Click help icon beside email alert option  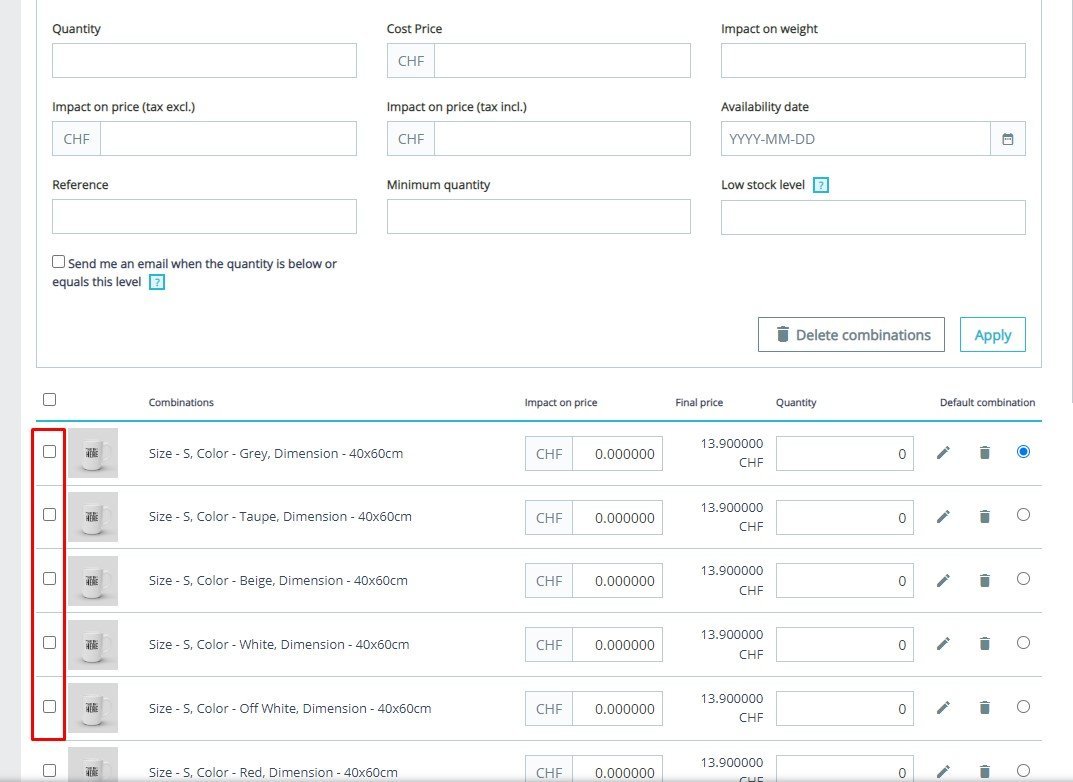(x=157, y=282)
